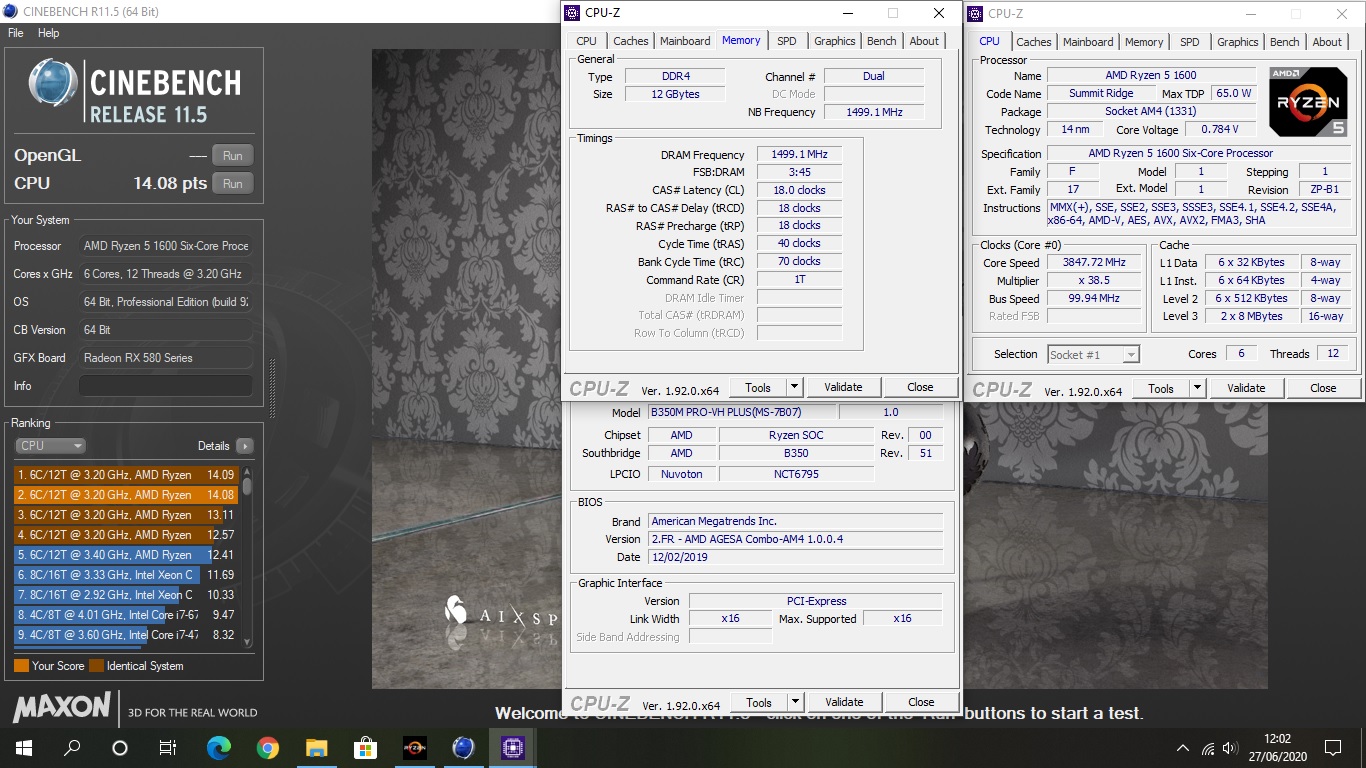Switch to Mainboard tab in Memory CPU-Z window

tap(685, 41)
